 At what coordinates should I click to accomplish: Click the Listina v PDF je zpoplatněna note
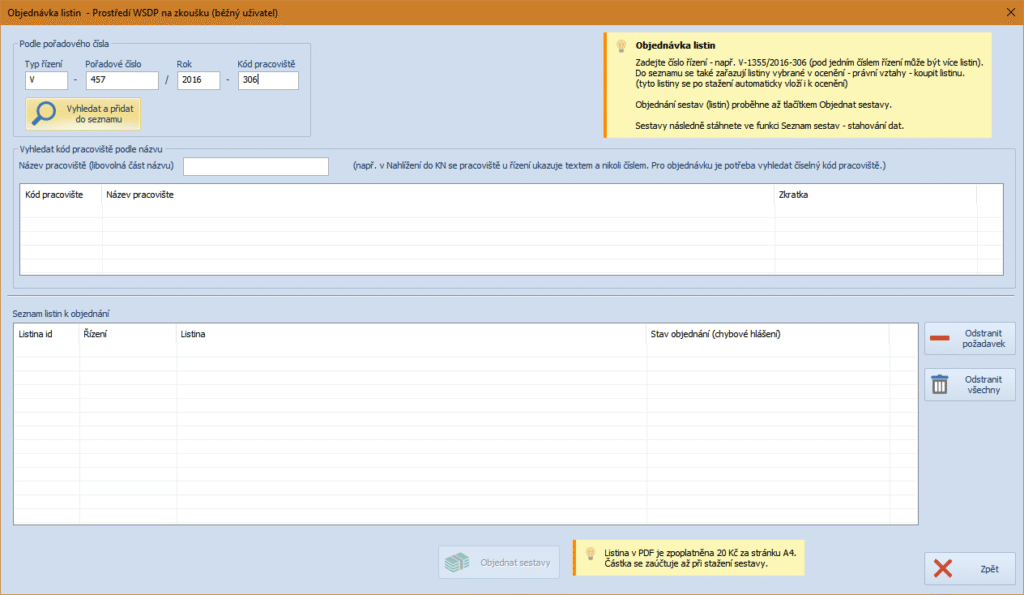tap(700, 558)
